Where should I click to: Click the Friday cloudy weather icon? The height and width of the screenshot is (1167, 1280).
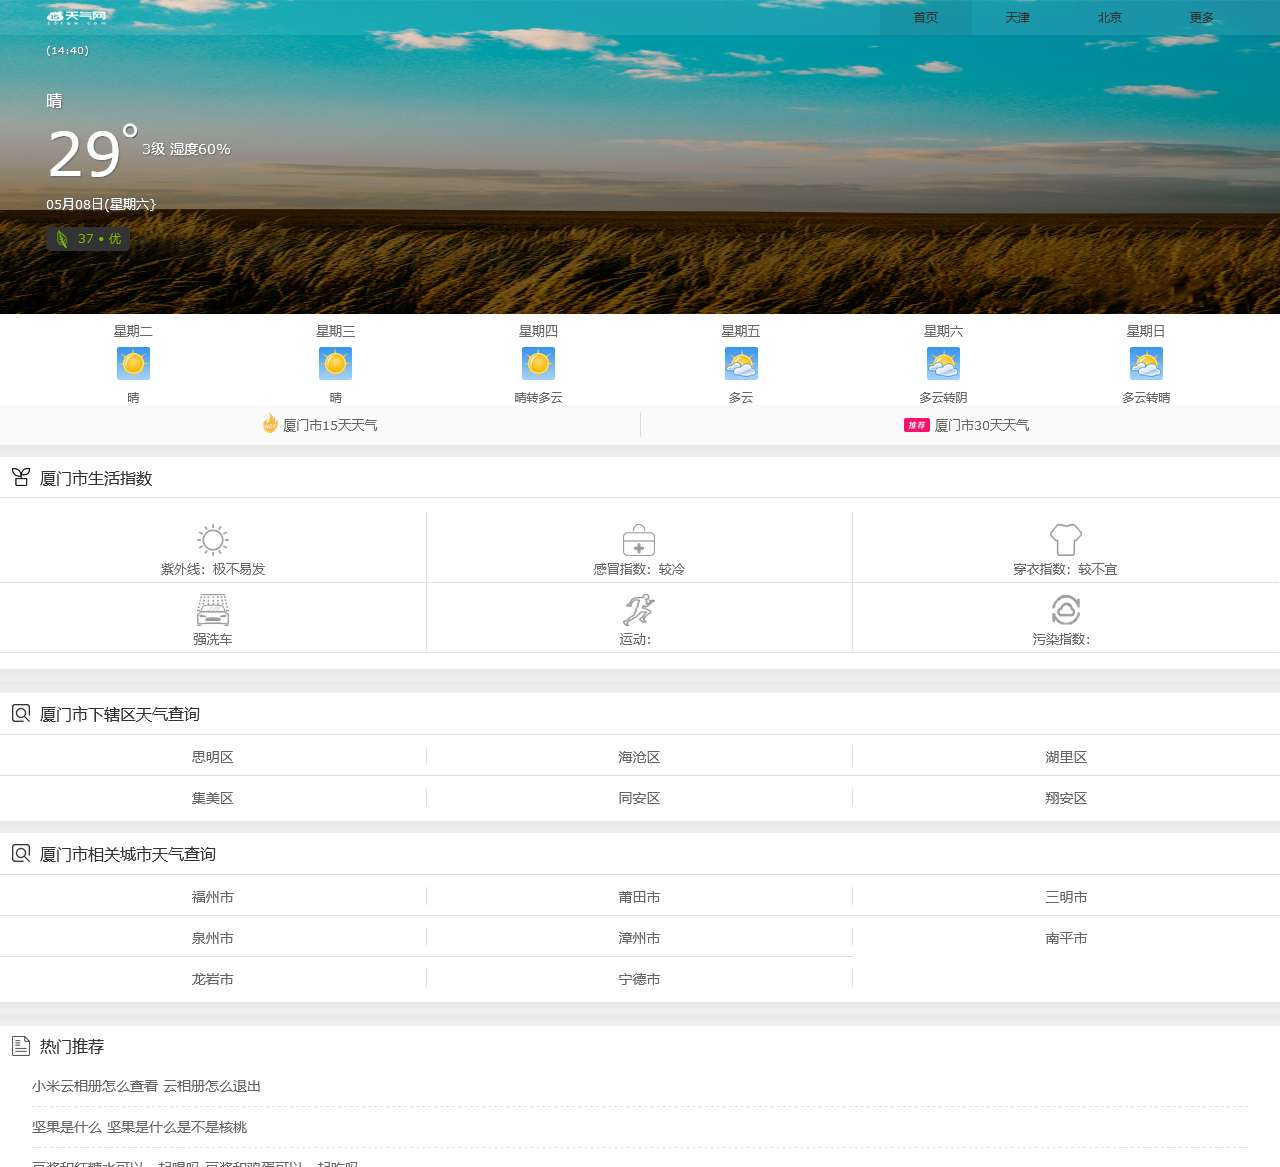[x=741, y=364]
